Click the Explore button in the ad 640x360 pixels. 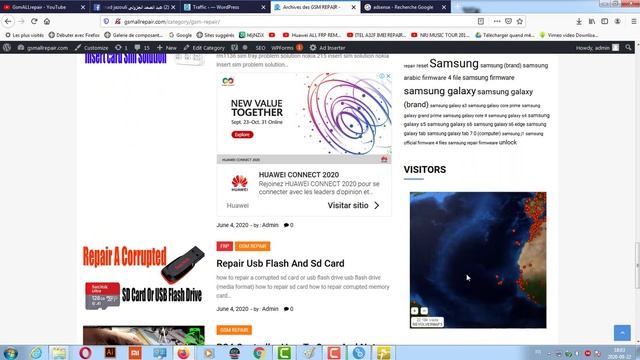242,135
